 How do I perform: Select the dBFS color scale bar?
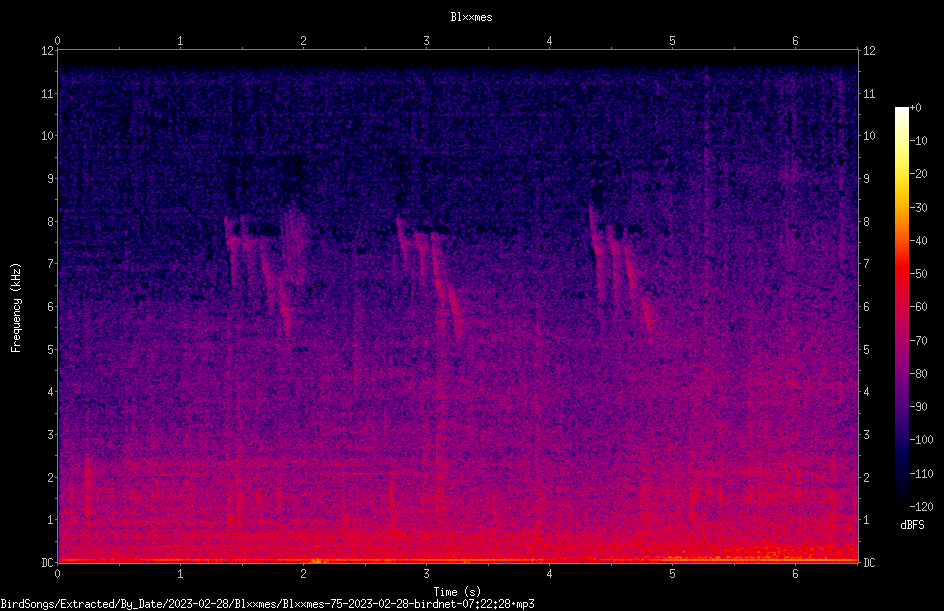tap(901, 306)
